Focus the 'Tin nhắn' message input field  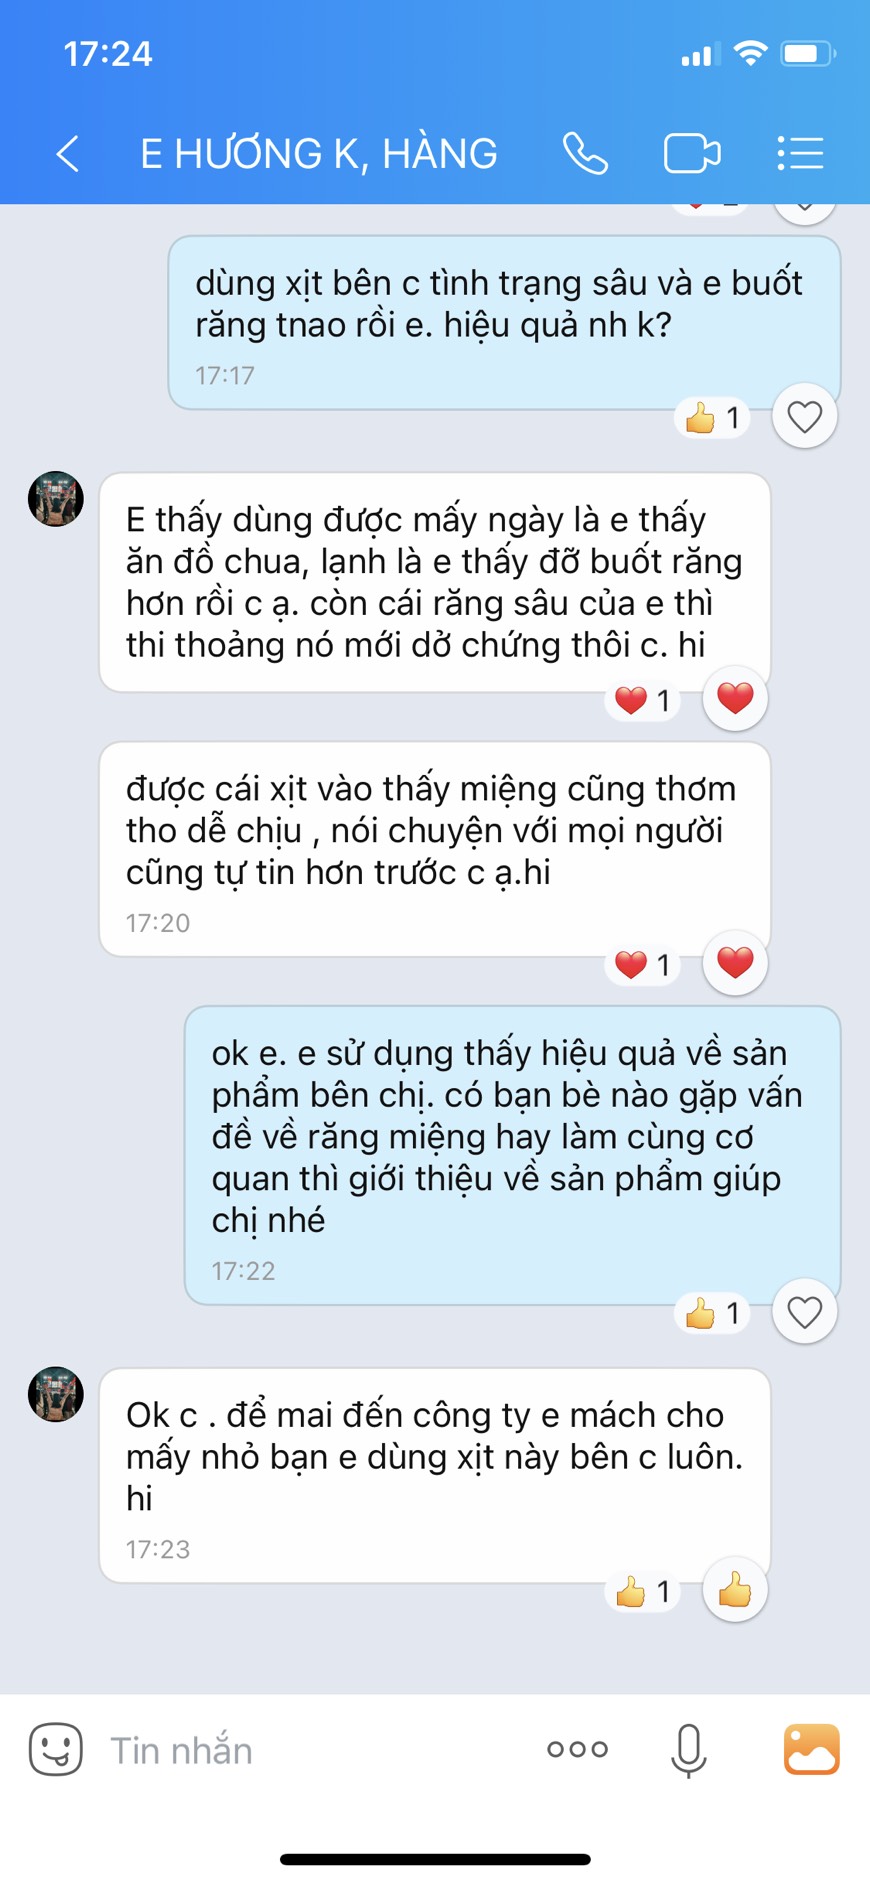[310, 1750]
